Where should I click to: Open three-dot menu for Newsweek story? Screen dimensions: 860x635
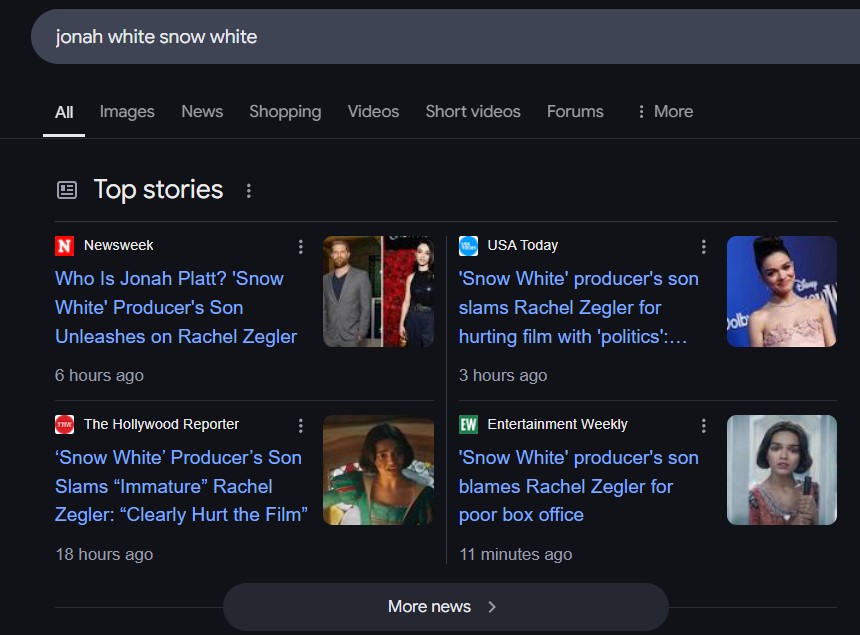tap(301, 246)
